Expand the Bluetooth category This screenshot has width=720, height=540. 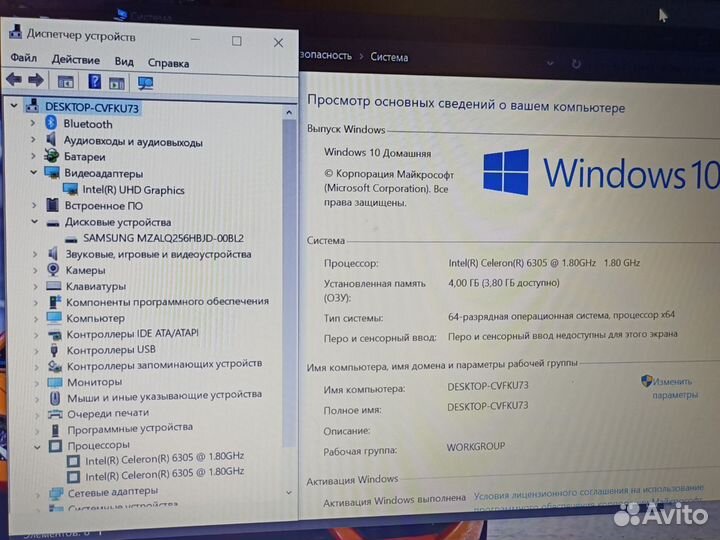[33, 123]
